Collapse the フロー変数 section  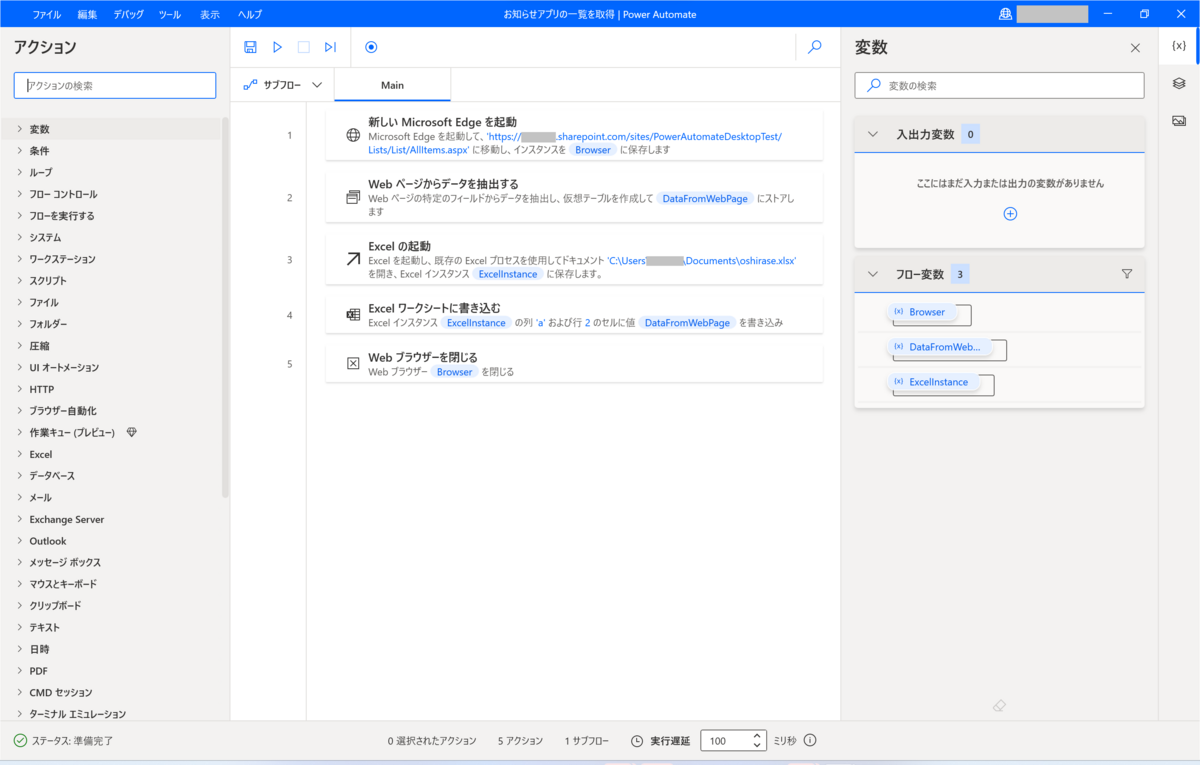(x=872, y=274)
